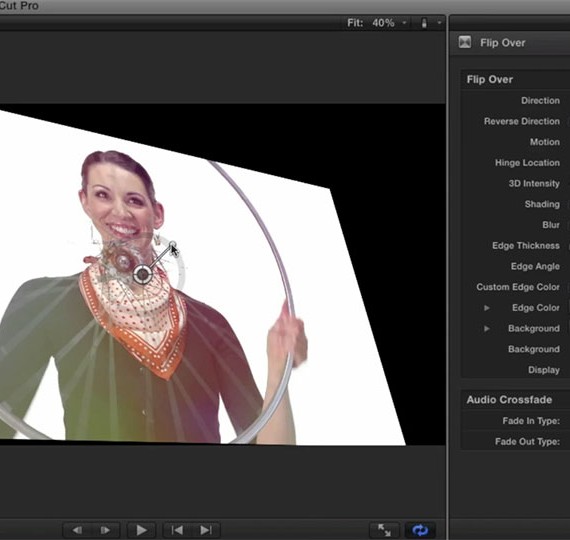The image size is (570, 540).
Task: Step back one frame with left arrow
Action: [x=77, y=530]
